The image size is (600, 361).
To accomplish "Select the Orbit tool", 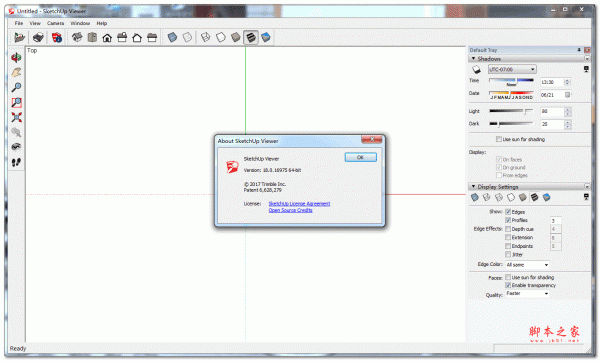I will [16, 57].
